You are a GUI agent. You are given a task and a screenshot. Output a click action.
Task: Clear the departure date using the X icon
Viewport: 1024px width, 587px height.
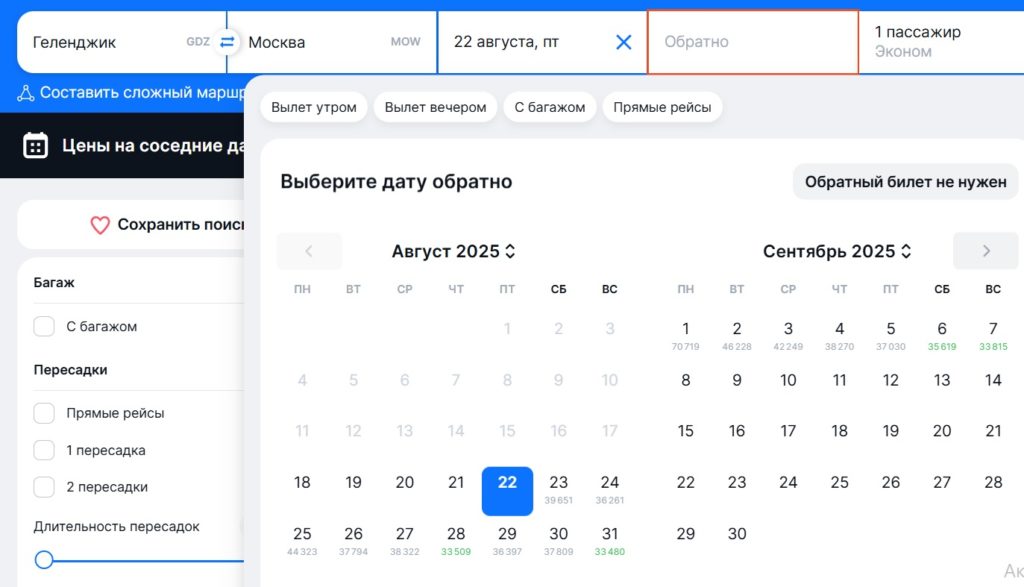pyautogui.click(x=623, y=42)
